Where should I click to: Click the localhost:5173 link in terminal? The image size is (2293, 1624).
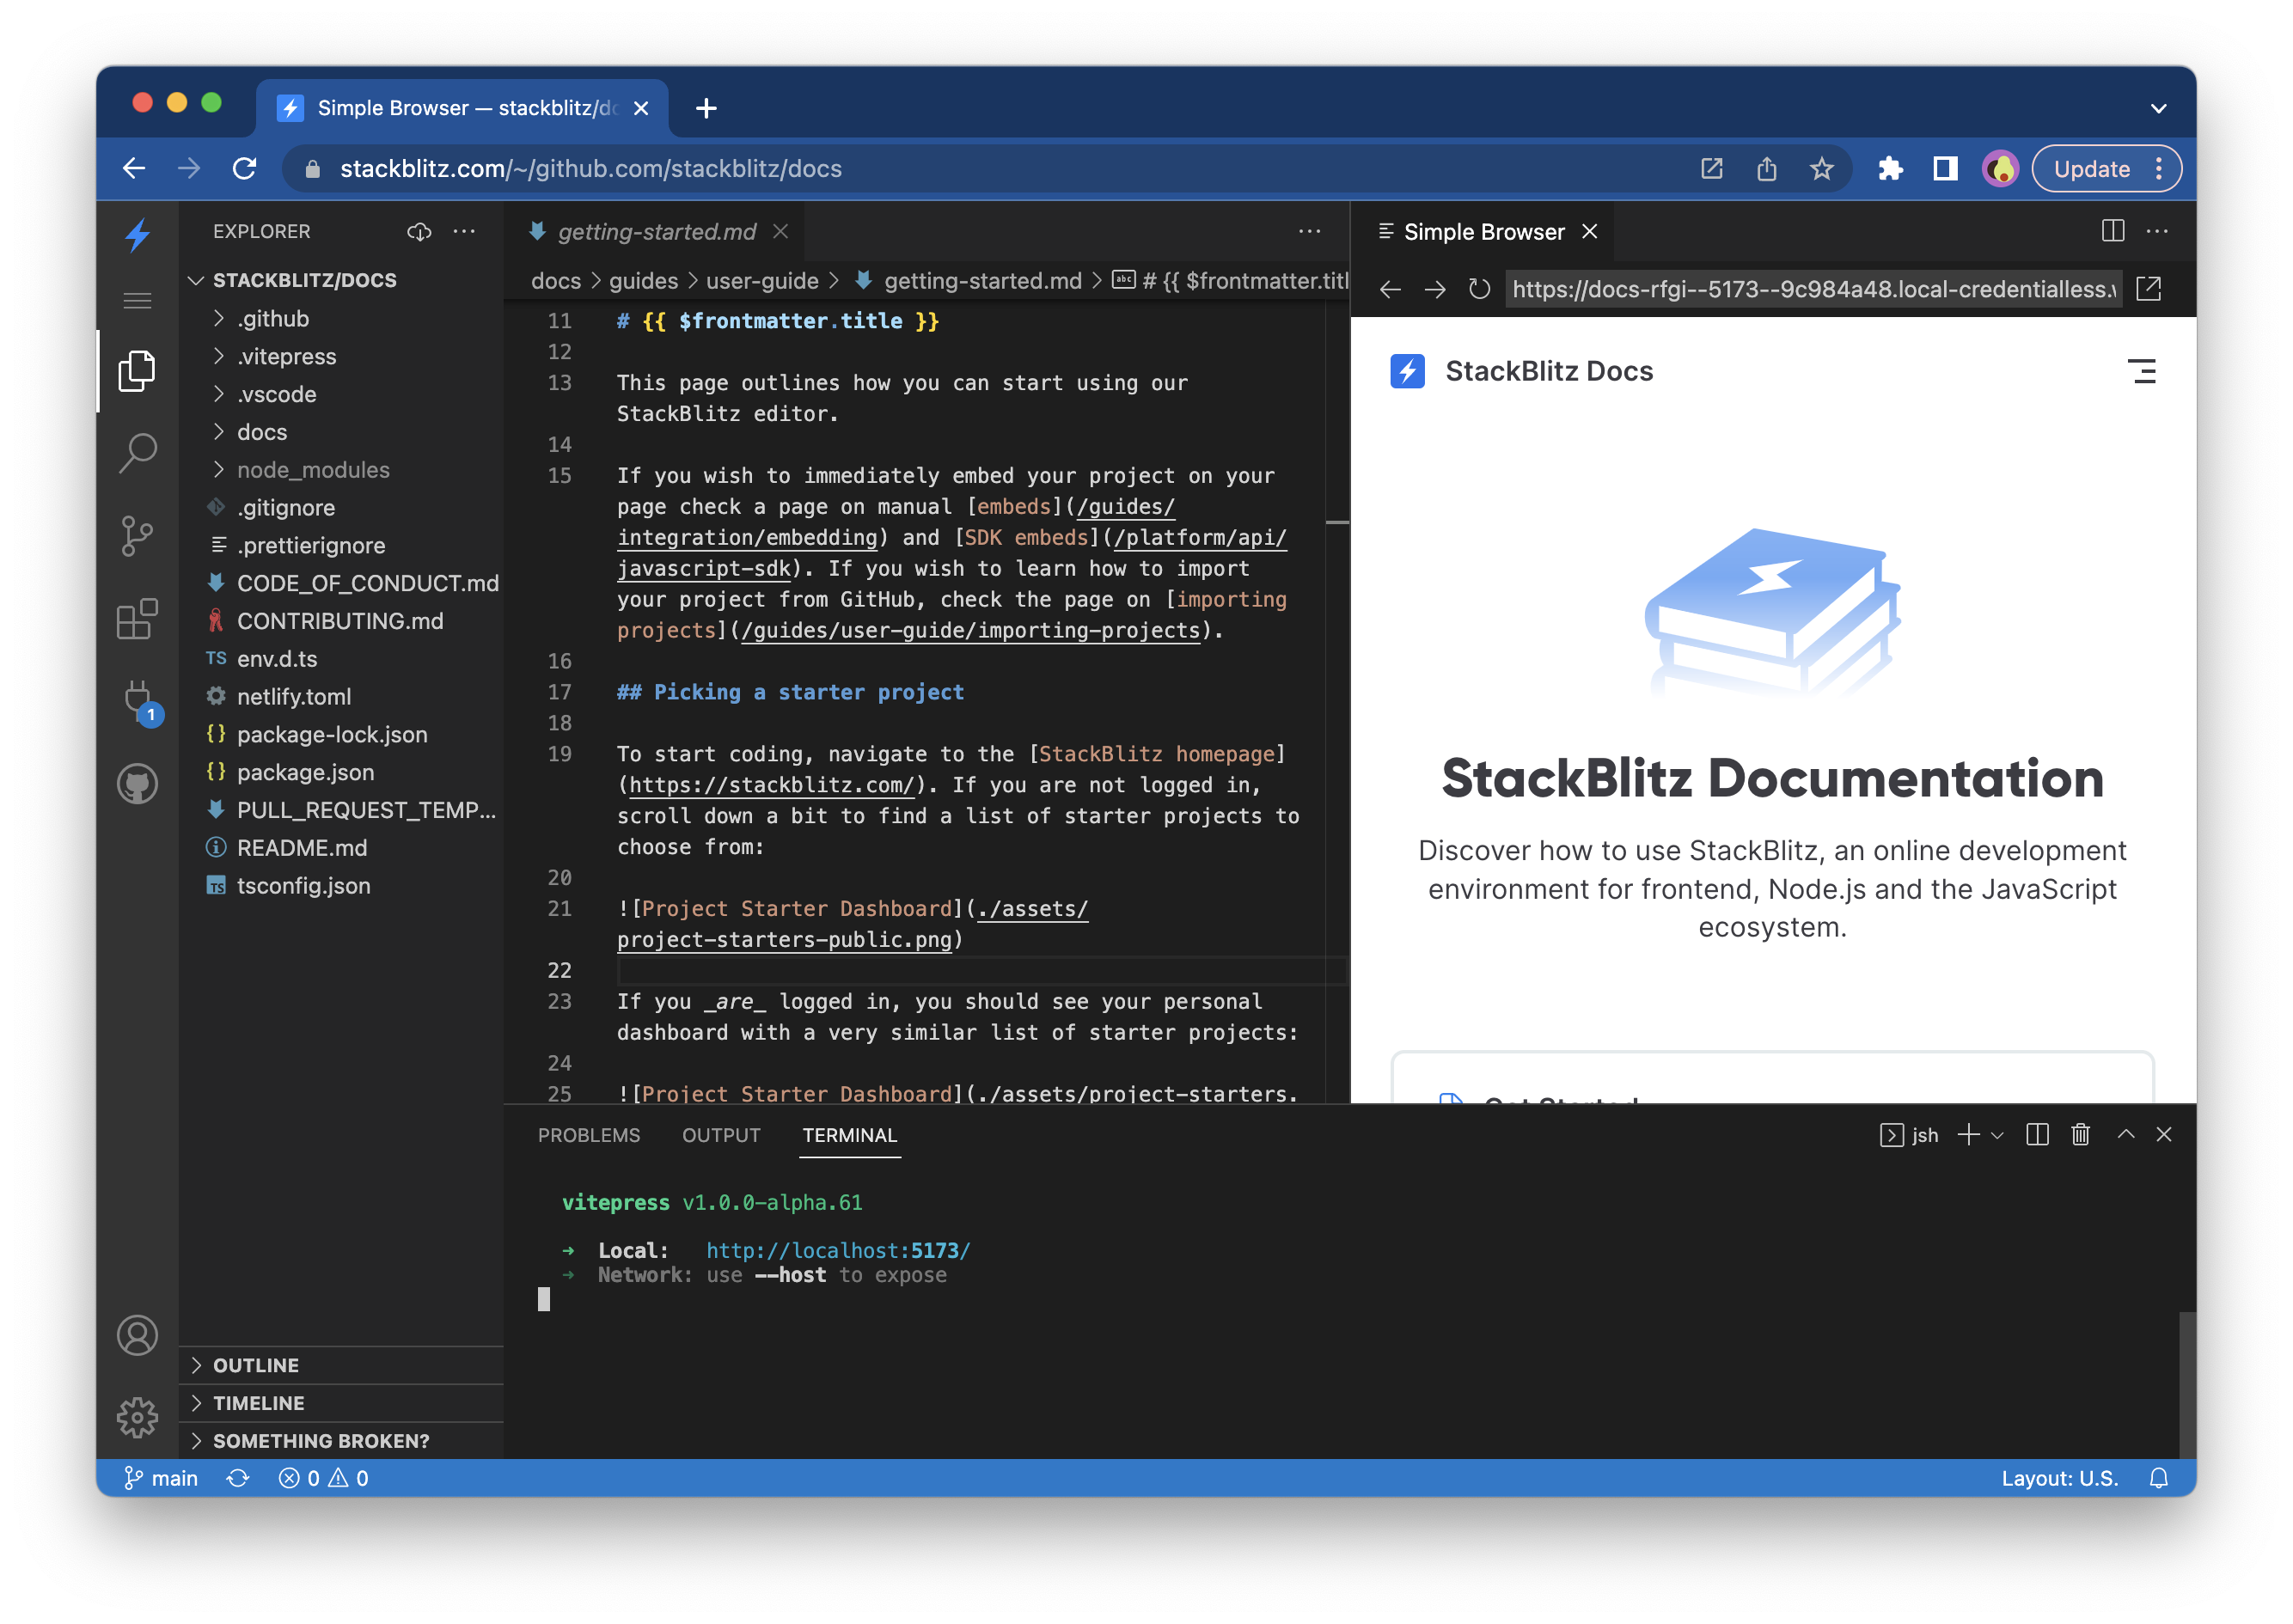837,1250
